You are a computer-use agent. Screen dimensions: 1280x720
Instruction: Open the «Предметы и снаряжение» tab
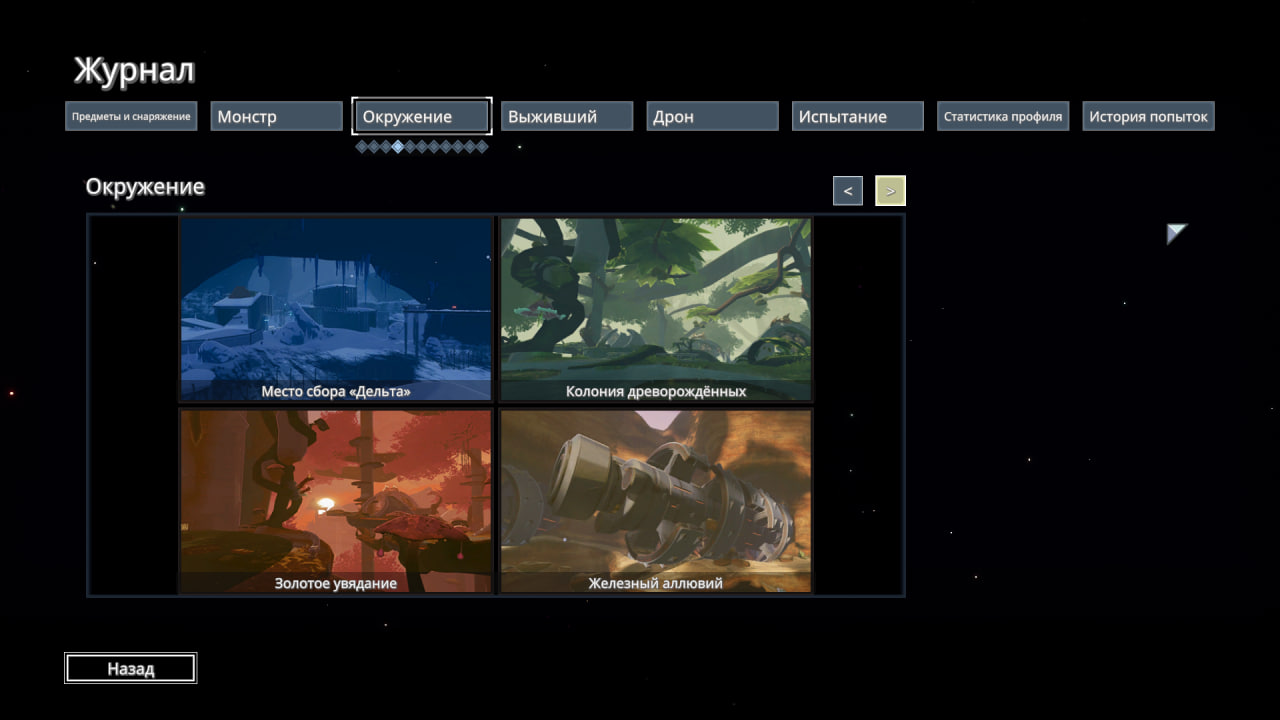[131, 116]
